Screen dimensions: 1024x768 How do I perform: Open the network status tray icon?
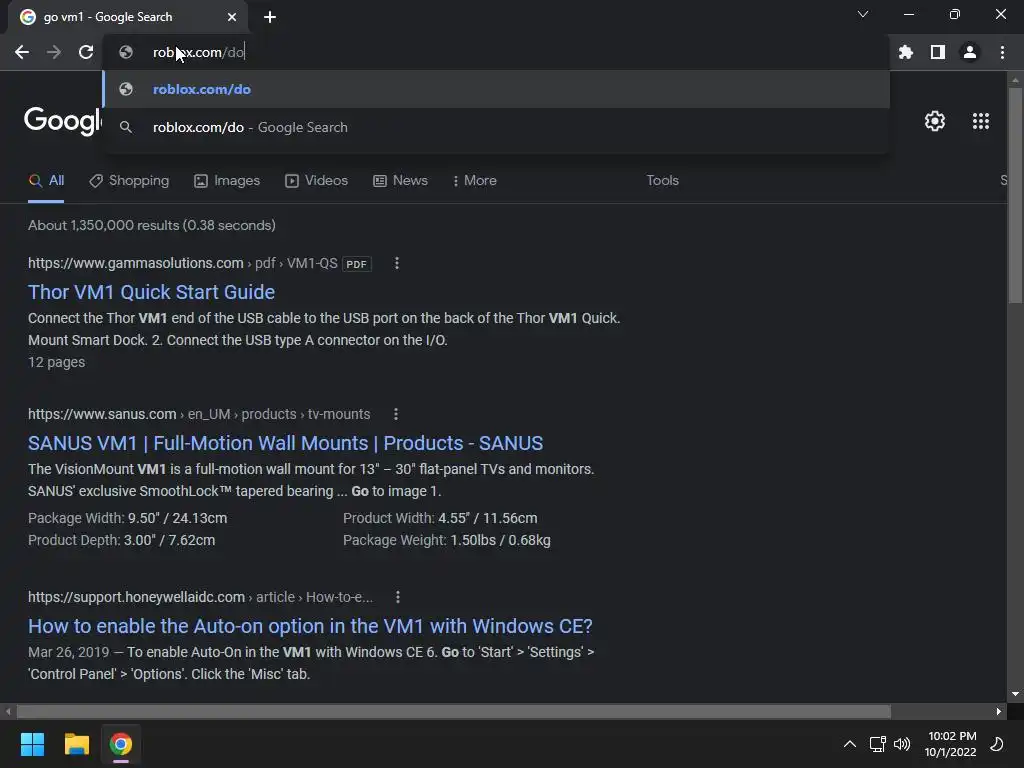pos(877,744)
